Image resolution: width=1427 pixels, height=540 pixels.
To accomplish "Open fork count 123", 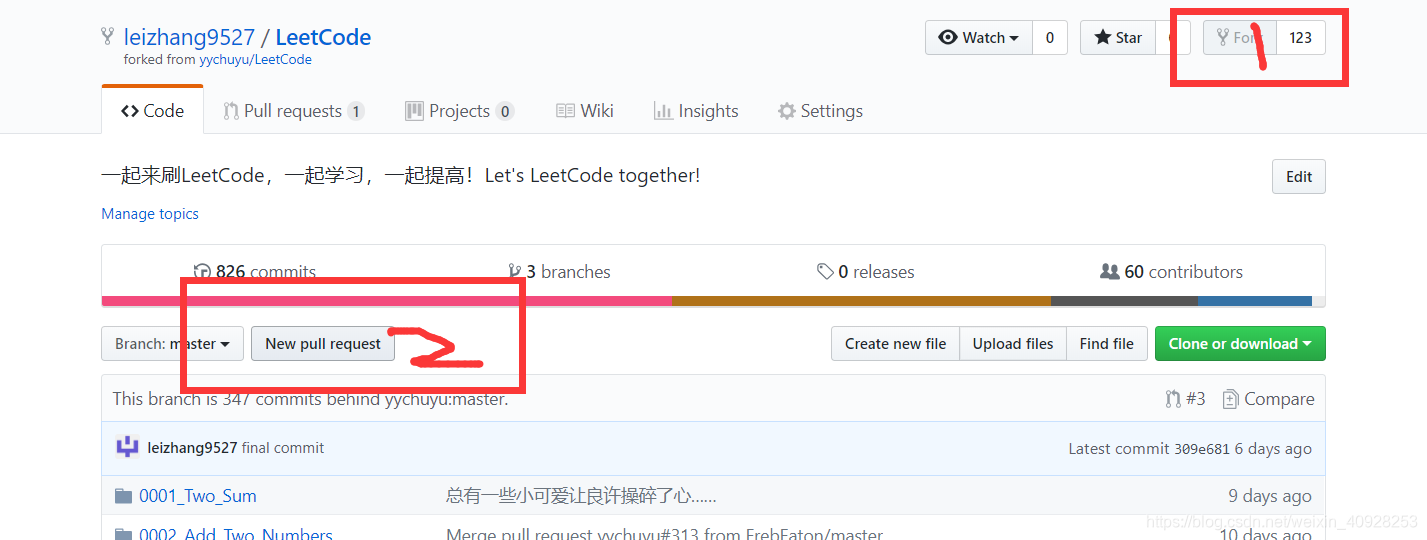I will (1301, 38).
